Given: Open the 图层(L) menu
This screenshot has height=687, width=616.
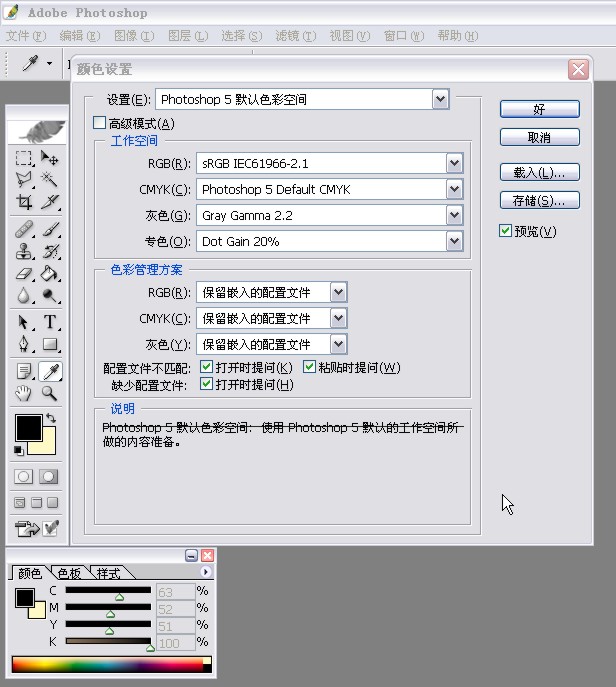Looking at the screenshot, I should pos(188,35).
